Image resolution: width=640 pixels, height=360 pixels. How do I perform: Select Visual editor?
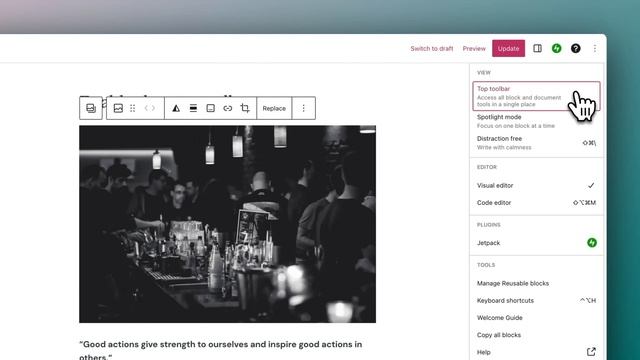click(536, 185)
